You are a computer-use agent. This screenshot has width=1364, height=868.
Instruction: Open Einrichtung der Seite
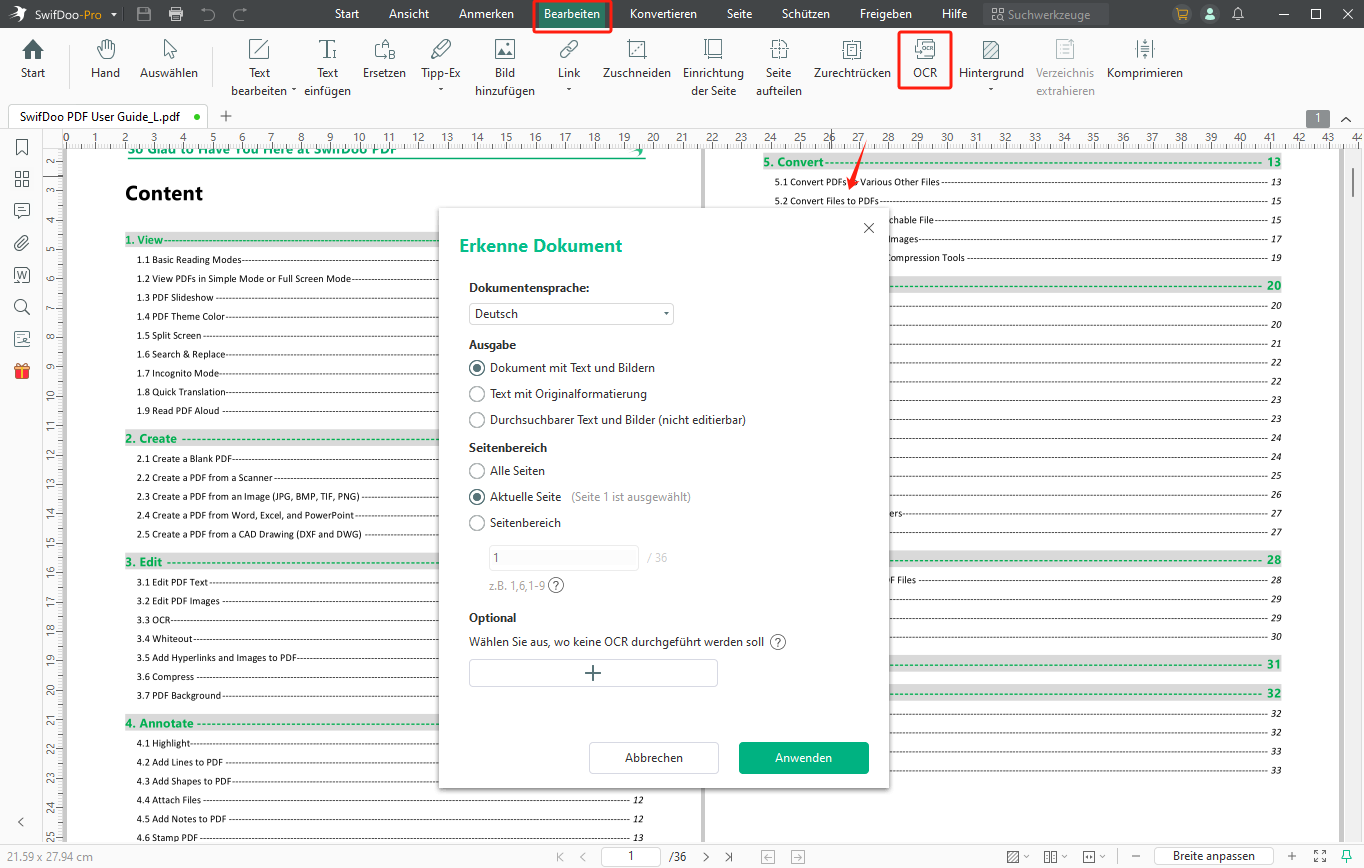coord(713,68)
